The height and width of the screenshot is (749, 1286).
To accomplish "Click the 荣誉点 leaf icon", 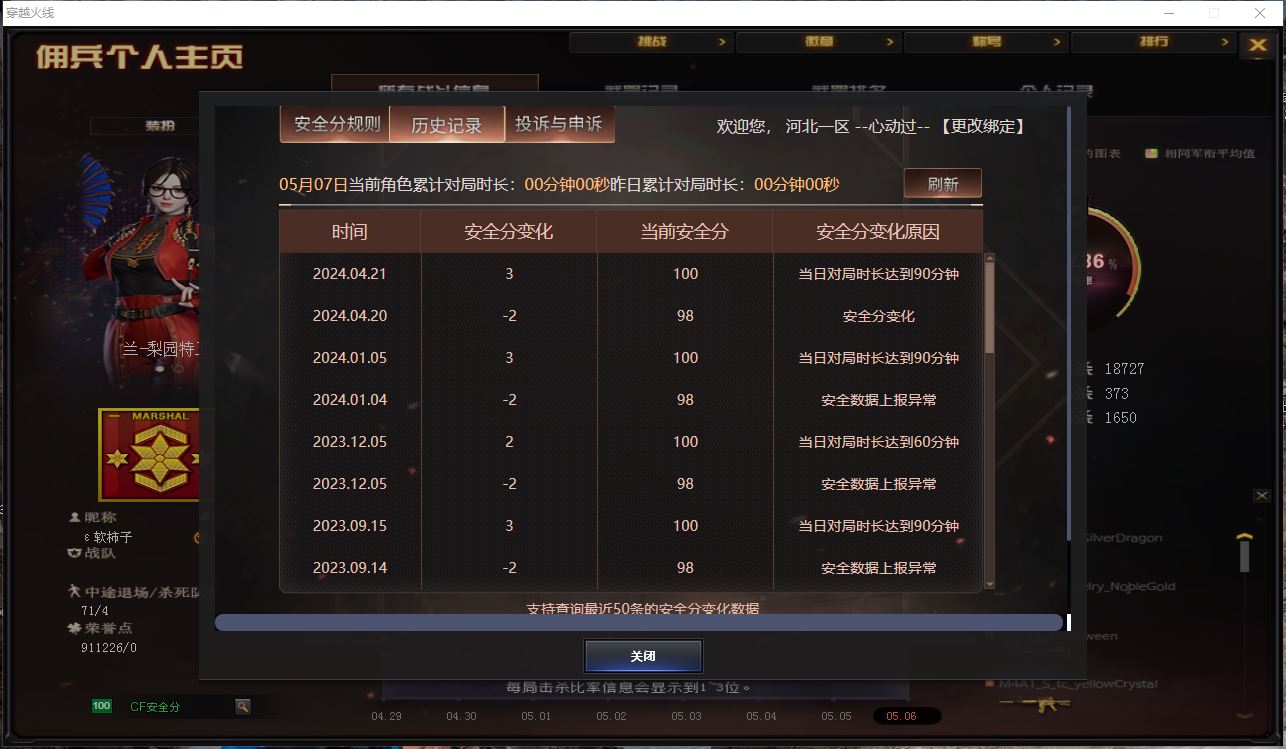I will [x=73, y=628].
